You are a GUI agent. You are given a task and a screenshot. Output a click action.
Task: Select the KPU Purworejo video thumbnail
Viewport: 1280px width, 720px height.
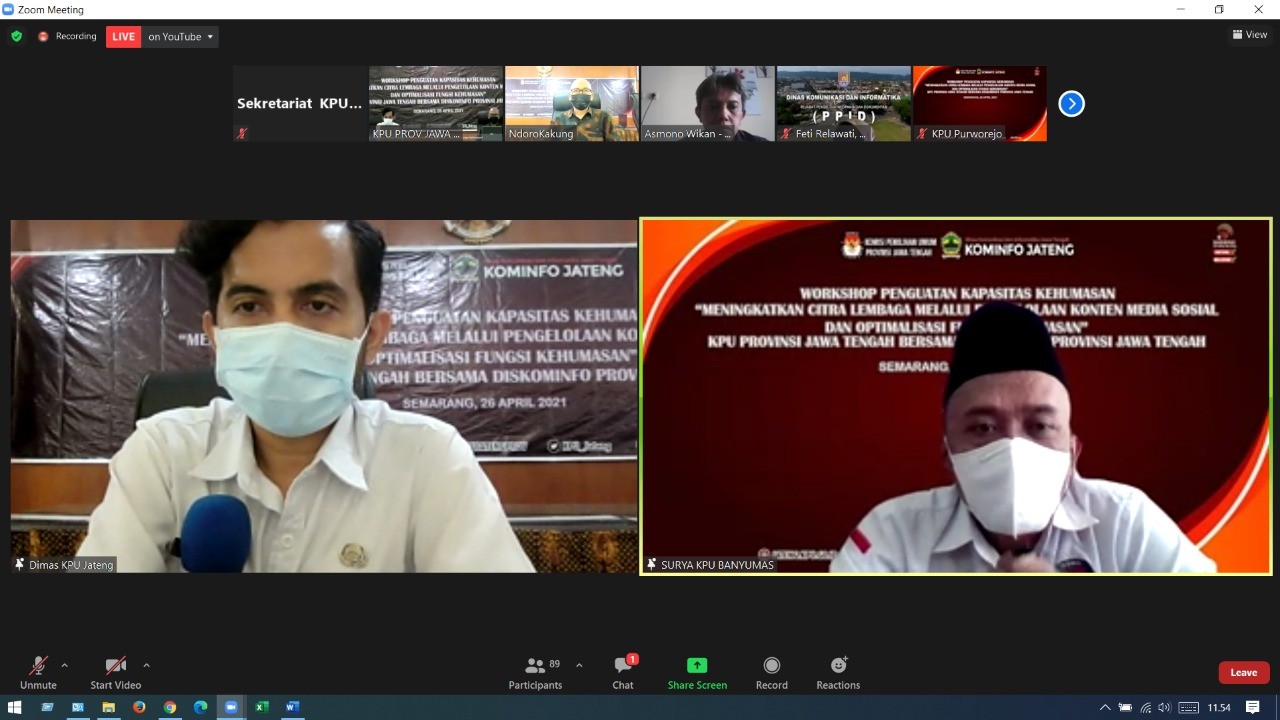coord(979,103)
